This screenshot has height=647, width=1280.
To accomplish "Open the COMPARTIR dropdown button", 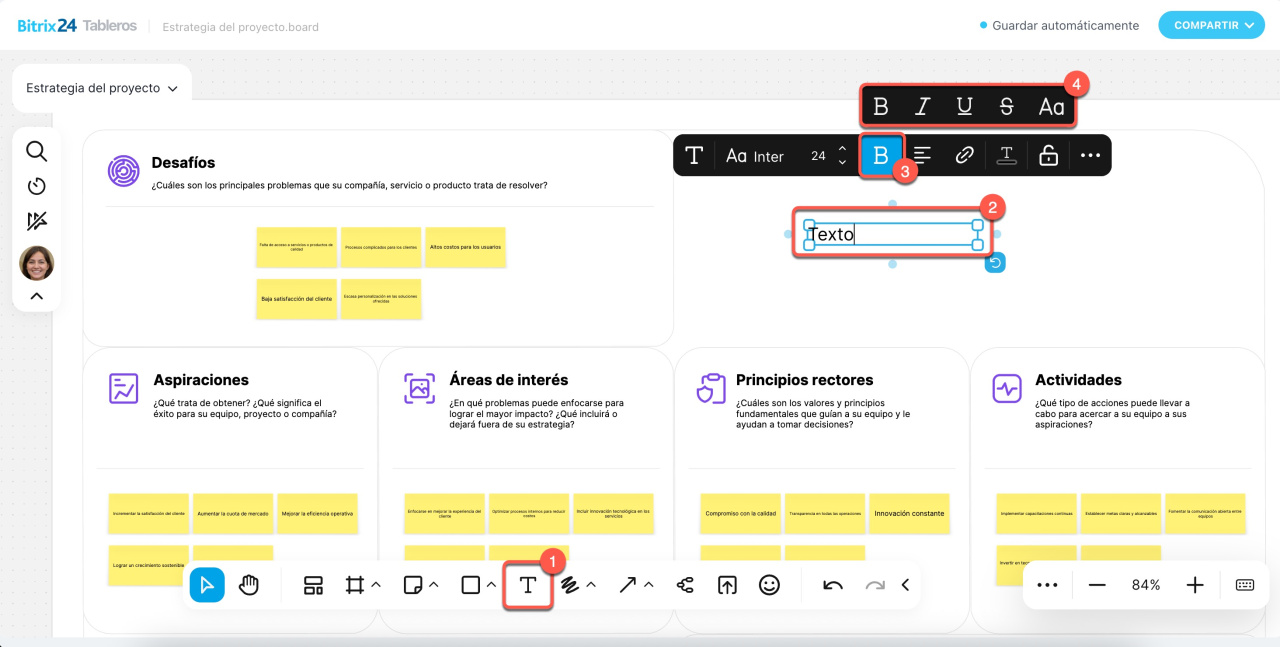I will (x=1211, y=25).
